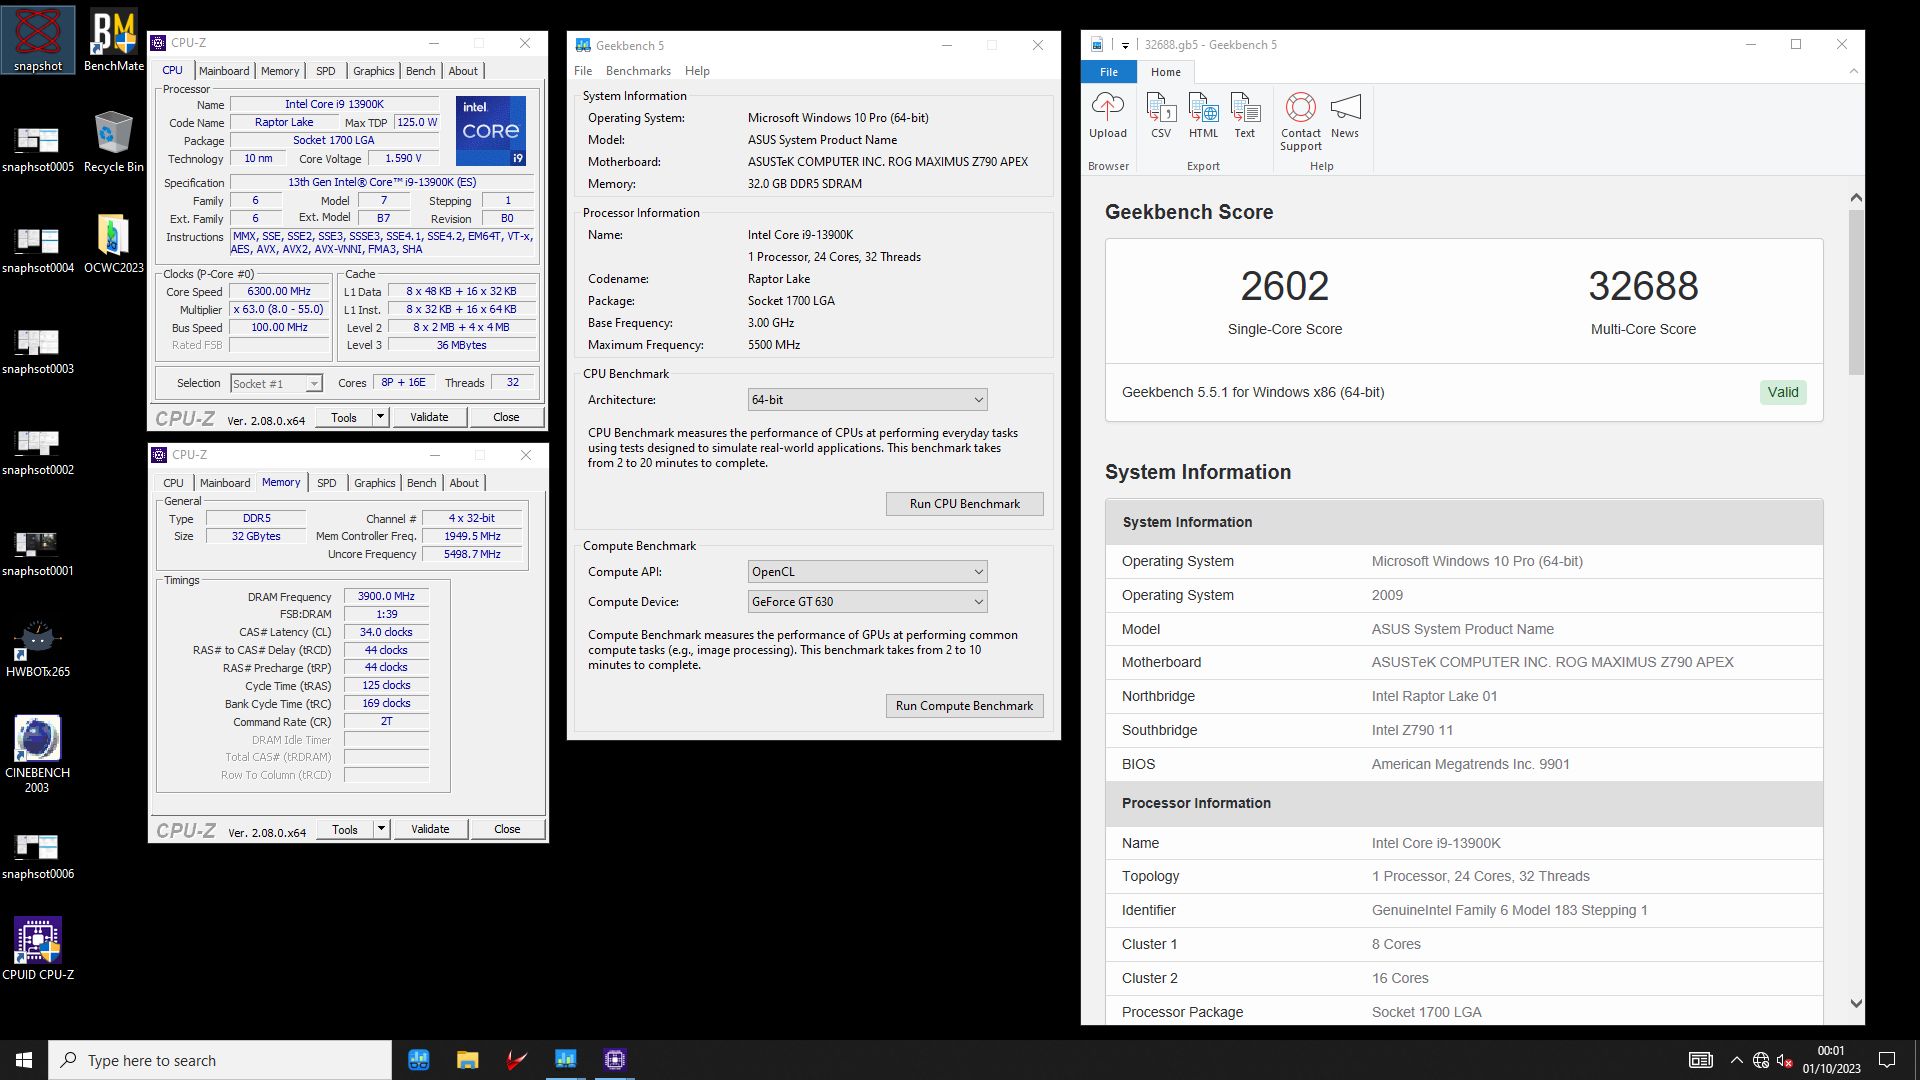Open Architecture 64-bit dropdown
Image resolution: width=1920 pixels, height=1080 pixels.
[867, 400]
